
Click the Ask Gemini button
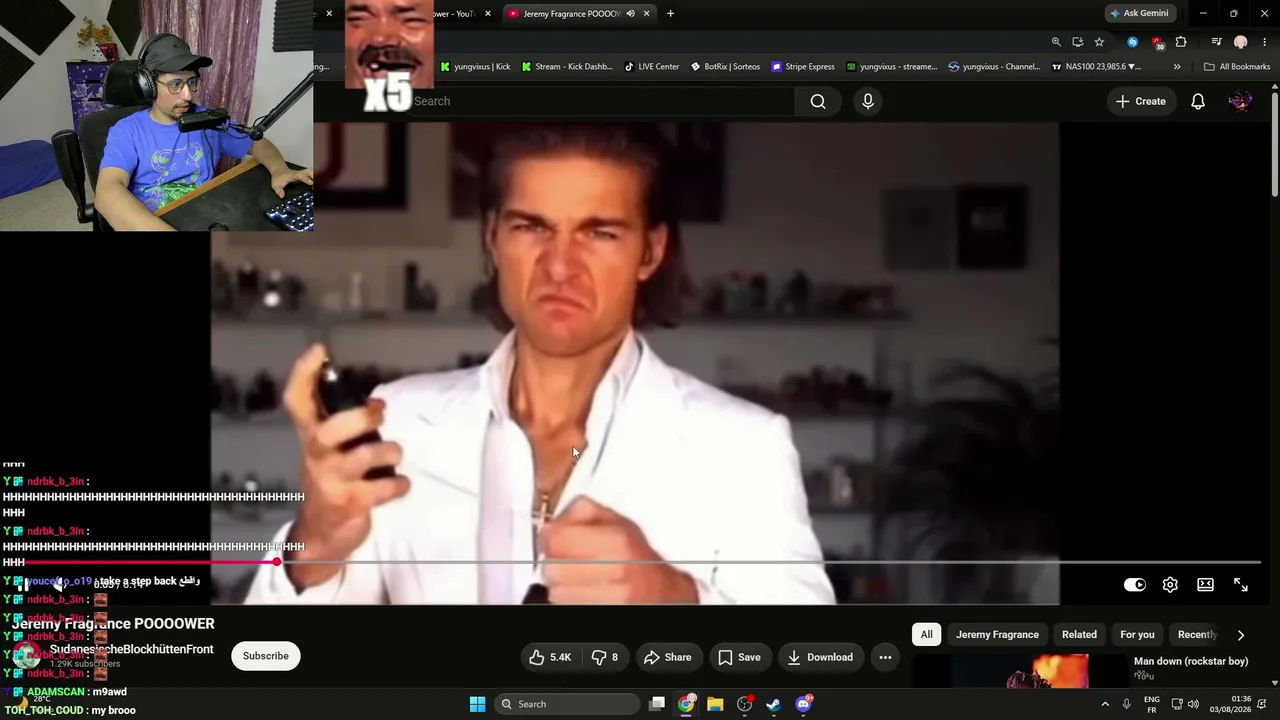click(x=1139, y=13)
